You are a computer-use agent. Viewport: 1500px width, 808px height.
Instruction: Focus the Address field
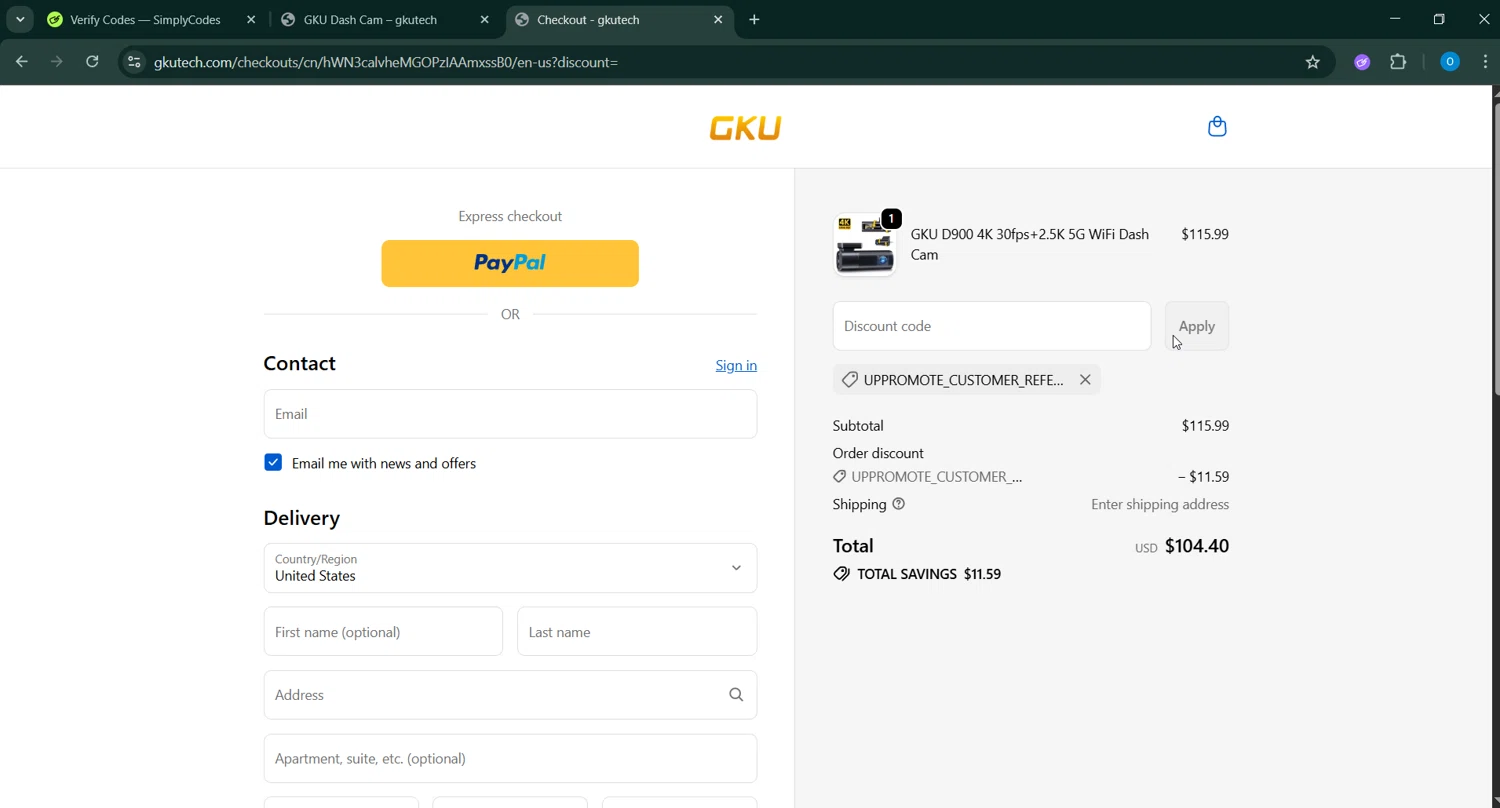click(x=510, y=695)
